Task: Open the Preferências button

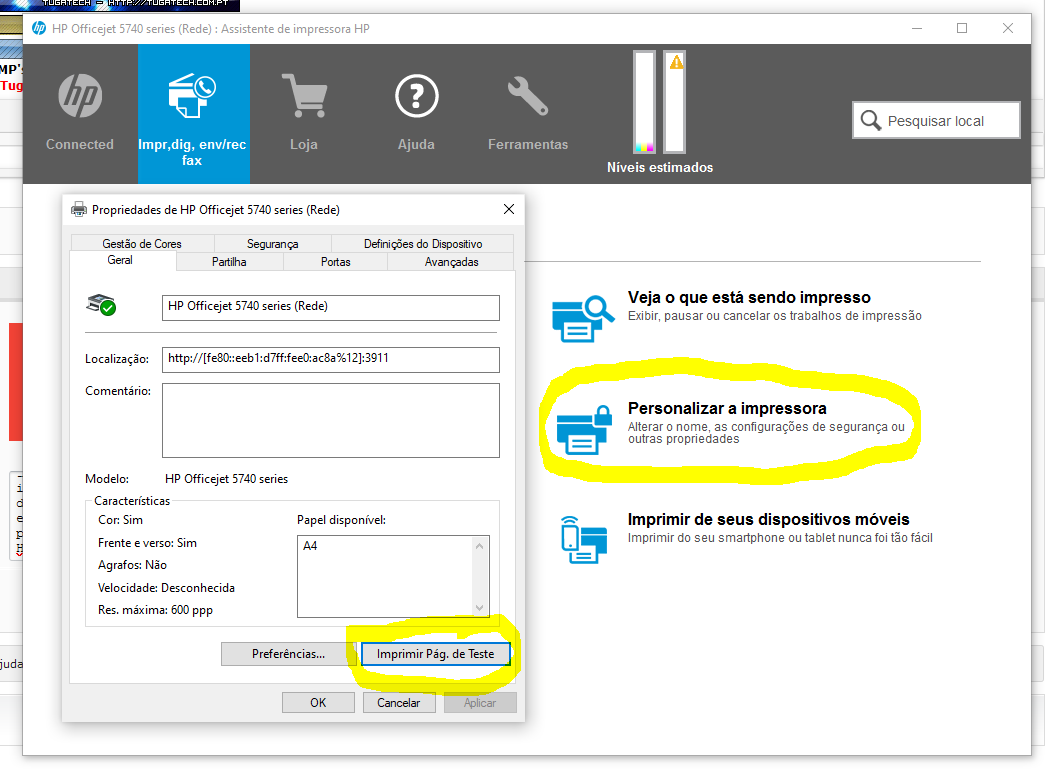Action: (x=288, y=654)
